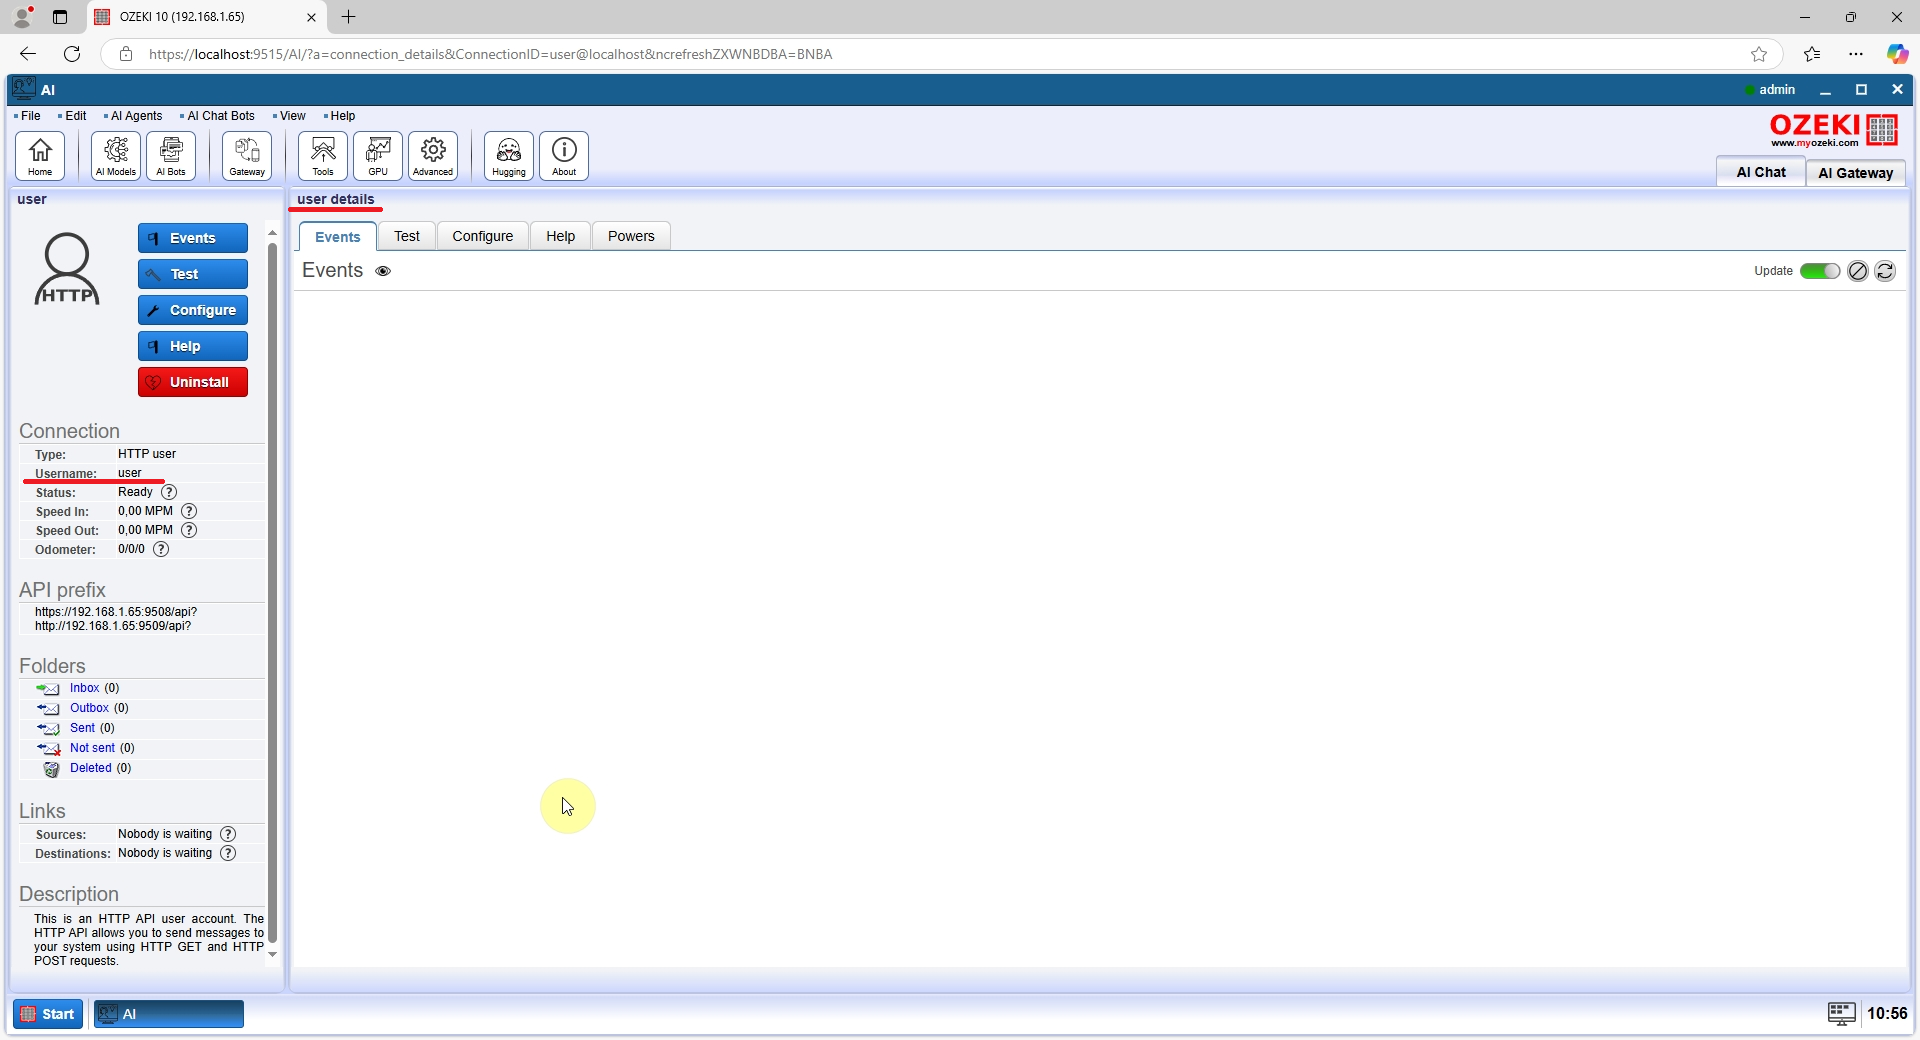Clear events with the circle-slash icon
The image size is (1920, 1040).
click(1858, 271)
